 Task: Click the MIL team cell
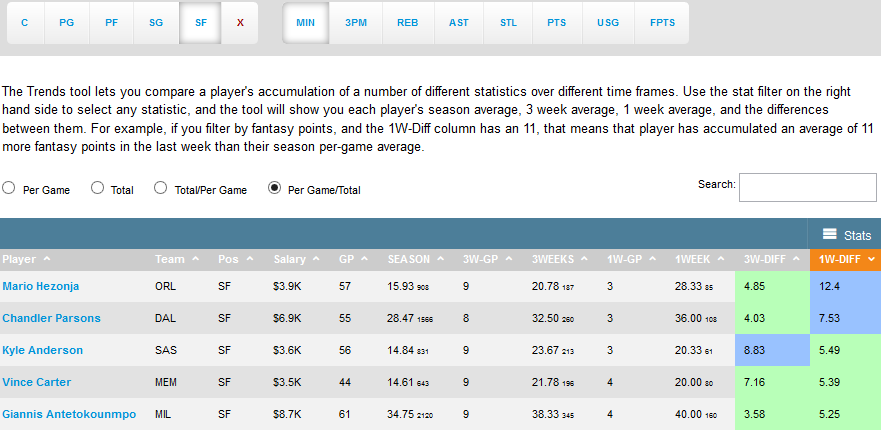(x=163, y=415)
